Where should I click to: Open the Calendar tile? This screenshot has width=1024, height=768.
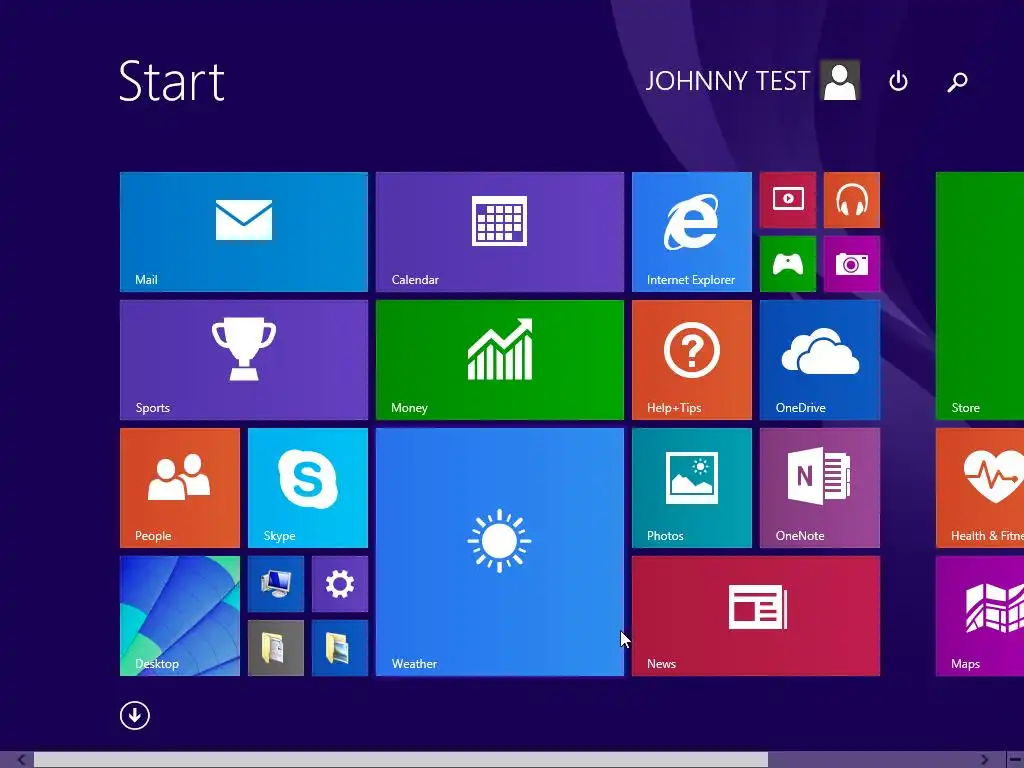click(500, 232)
